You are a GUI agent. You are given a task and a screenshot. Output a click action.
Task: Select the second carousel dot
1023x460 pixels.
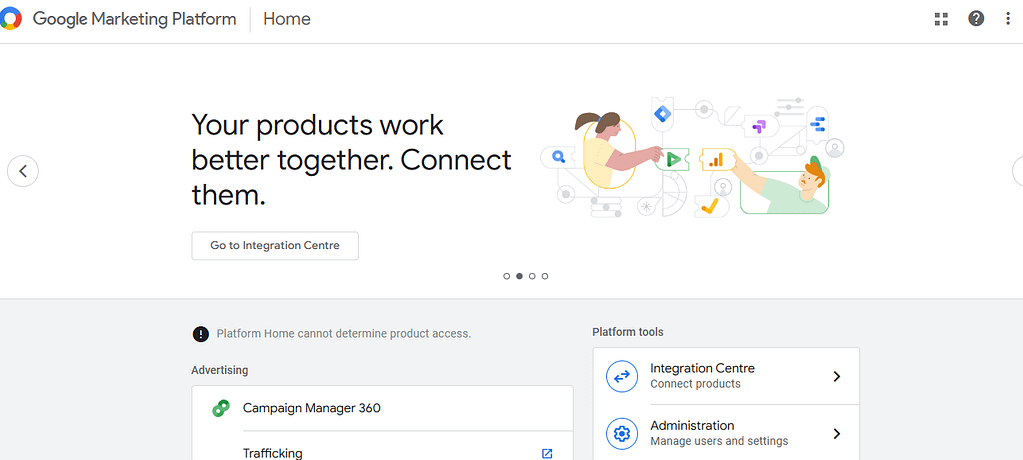click(x=519, y=276)
